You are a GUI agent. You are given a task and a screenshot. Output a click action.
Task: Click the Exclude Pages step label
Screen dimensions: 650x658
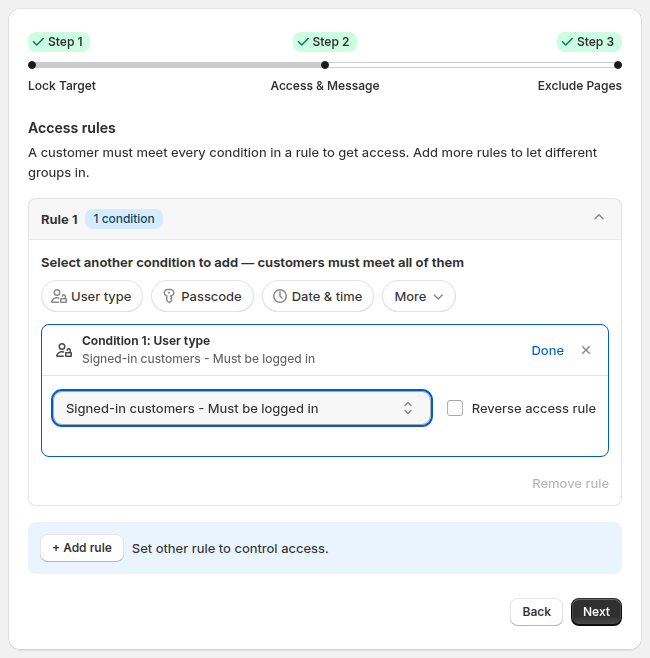[x=580, y=86]
